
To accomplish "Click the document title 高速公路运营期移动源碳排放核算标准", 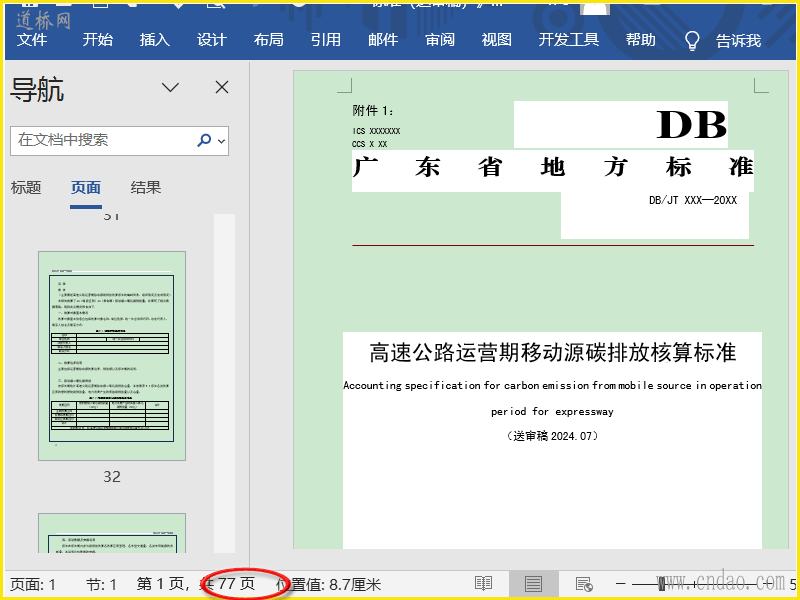I will [x=553, y=353].
